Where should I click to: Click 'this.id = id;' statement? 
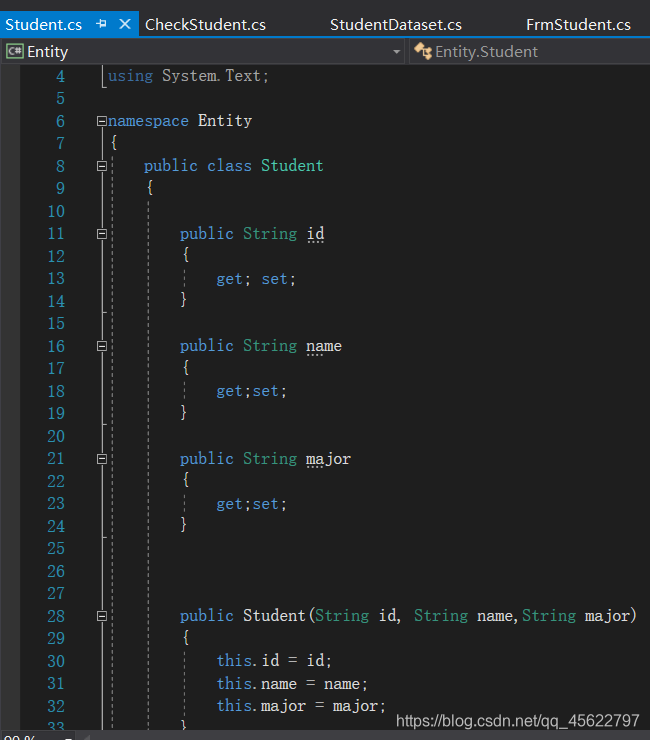click(x=274, y=660)
